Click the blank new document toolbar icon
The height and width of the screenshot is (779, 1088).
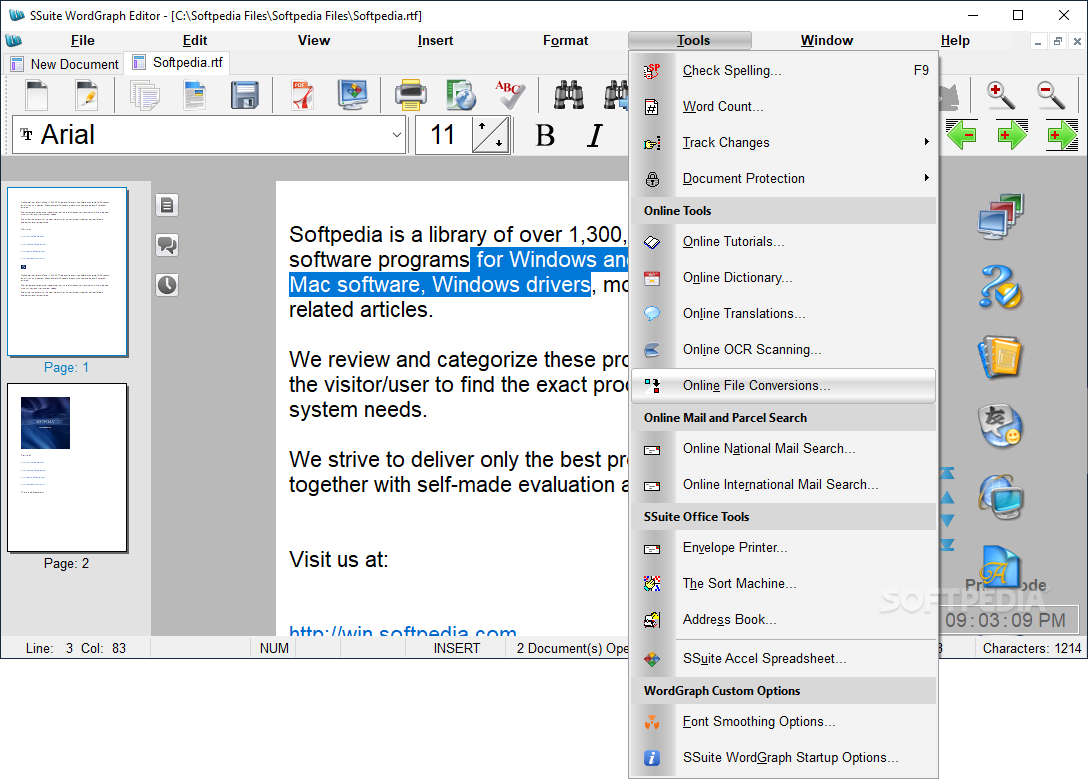coord(37,95)
